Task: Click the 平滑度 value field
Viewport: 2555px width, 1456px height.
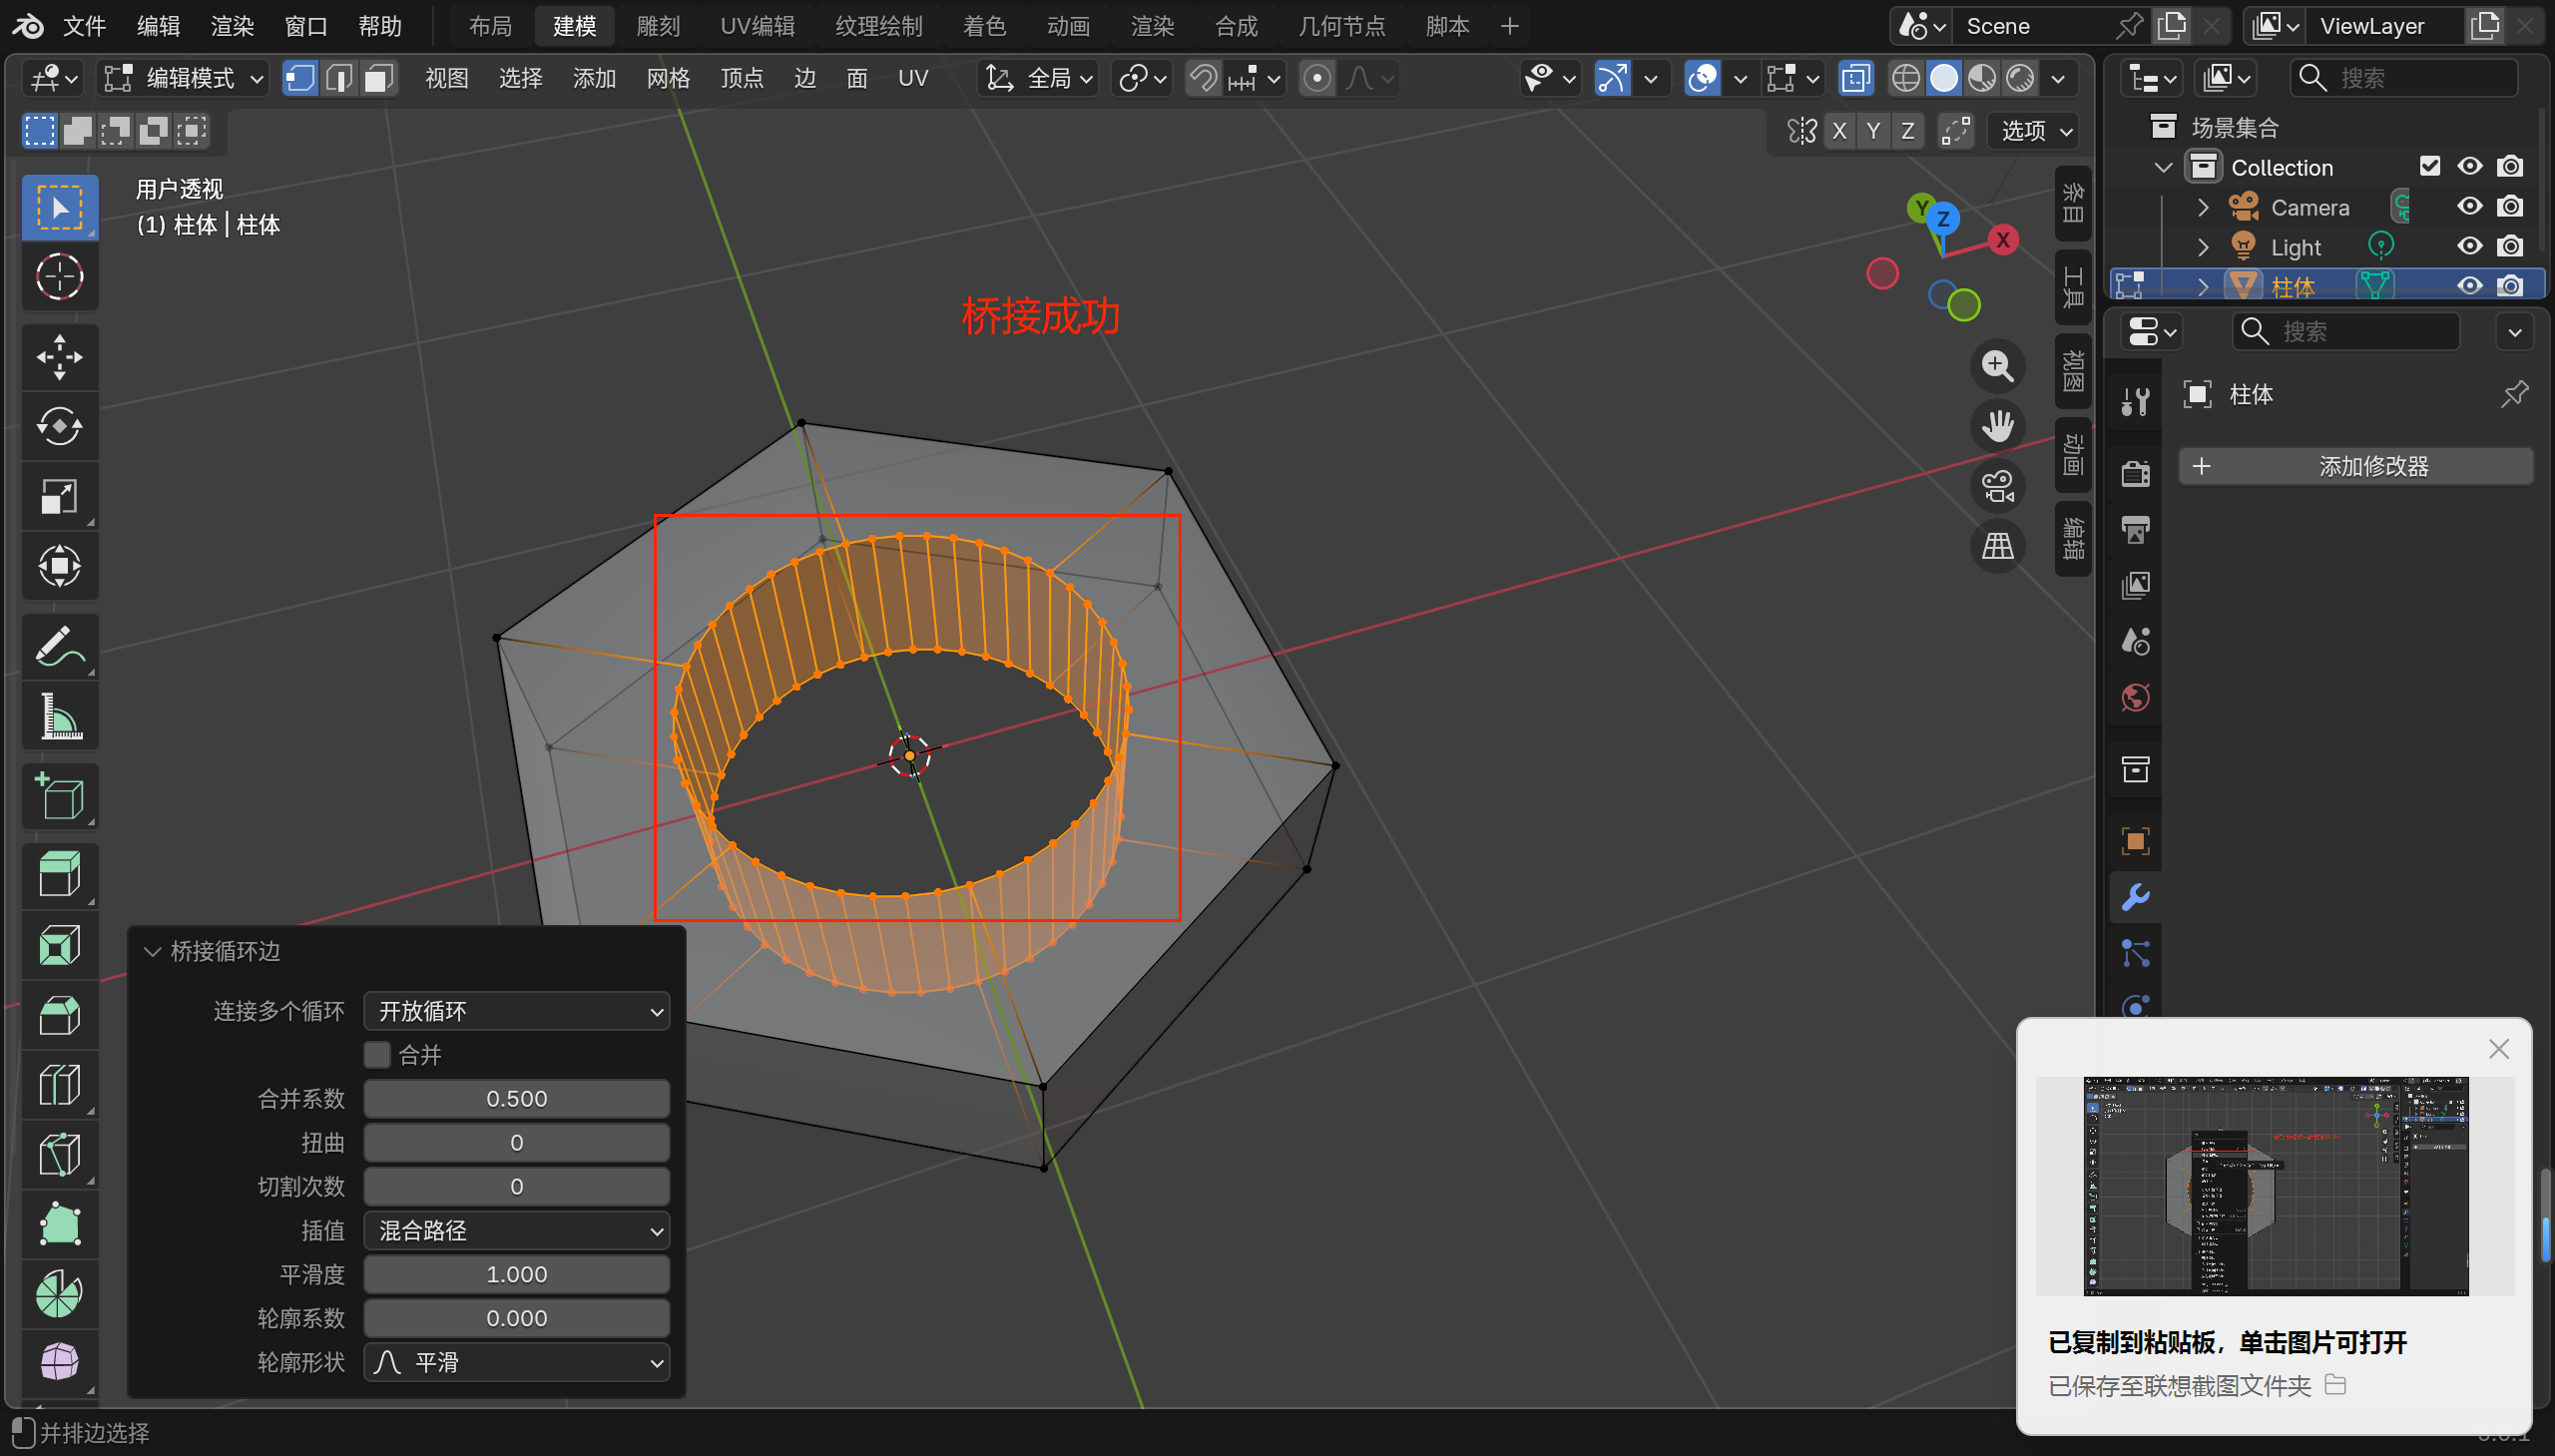Action: coord(516,1274)
